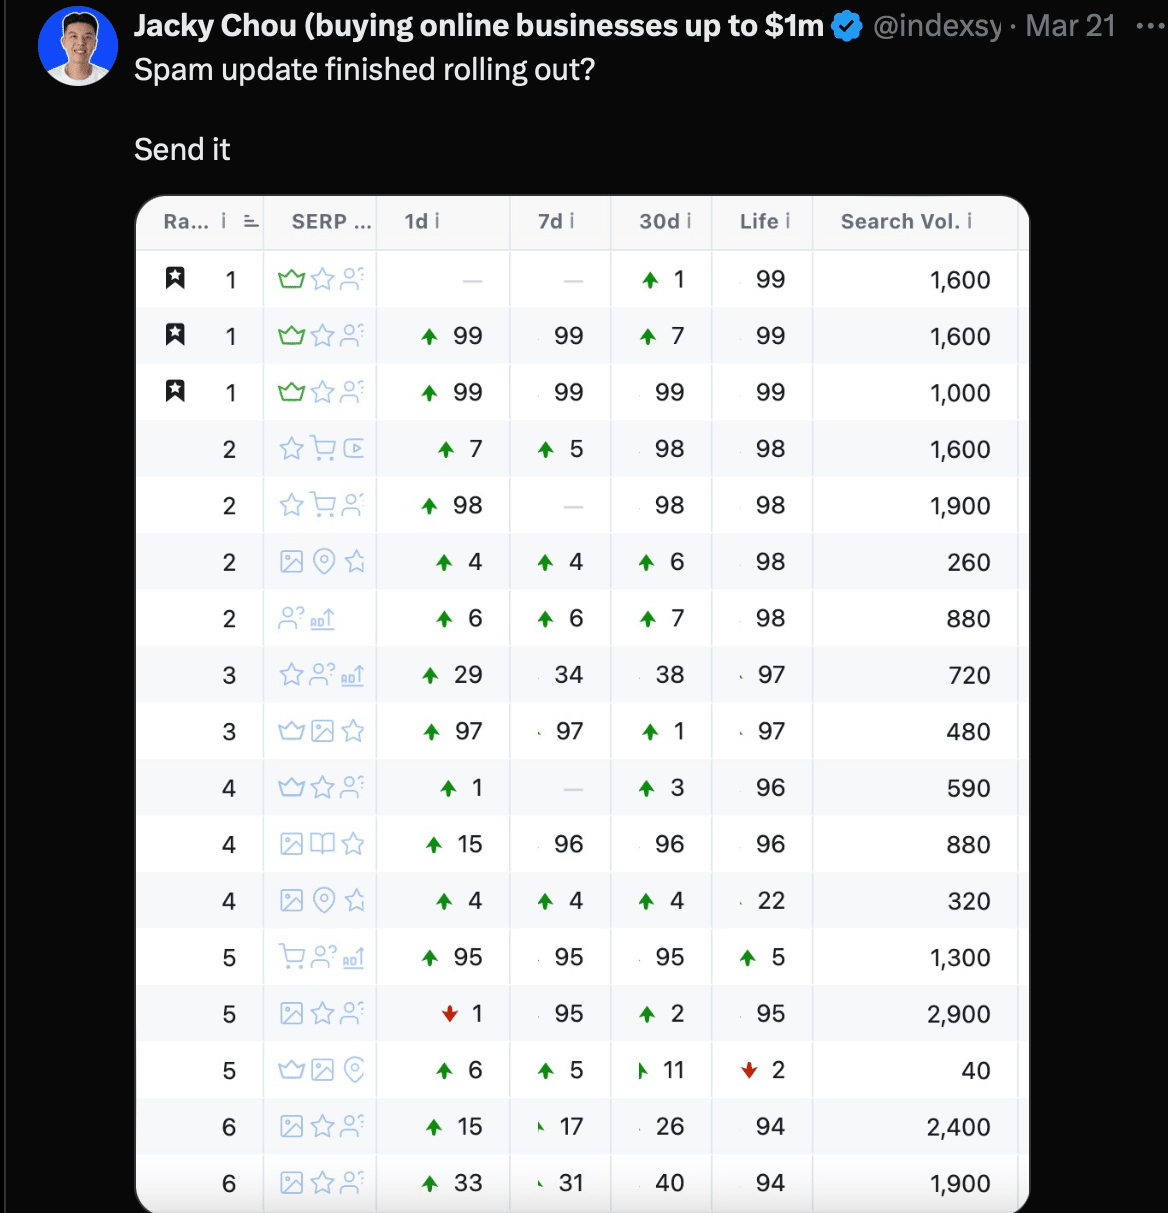
Task: Click the info icon beside 30d header
Action: click(688, 221)
